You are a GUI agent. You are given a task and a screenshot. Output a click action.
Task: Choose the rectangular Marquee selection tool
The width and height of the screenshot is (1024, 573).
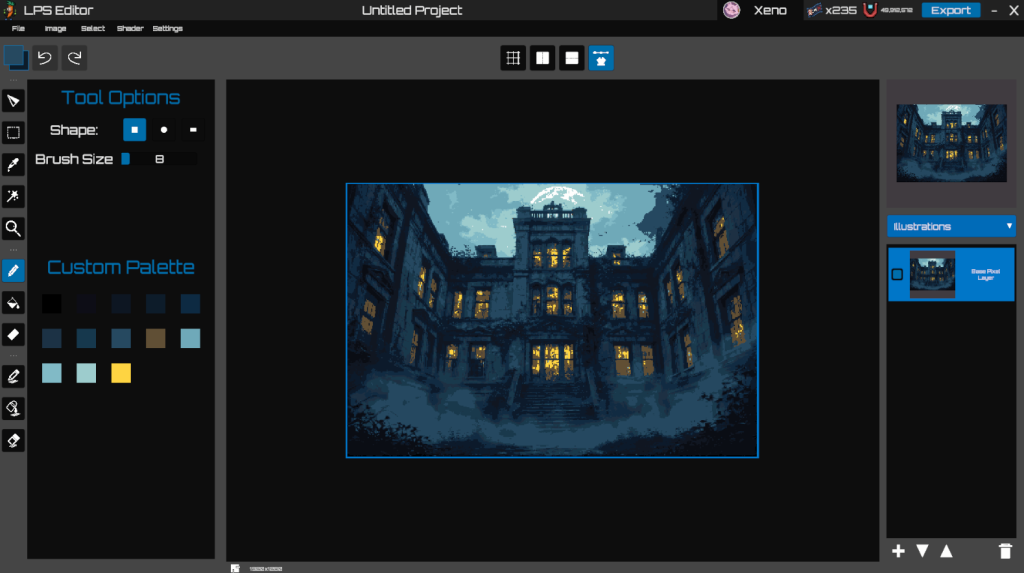13,132
